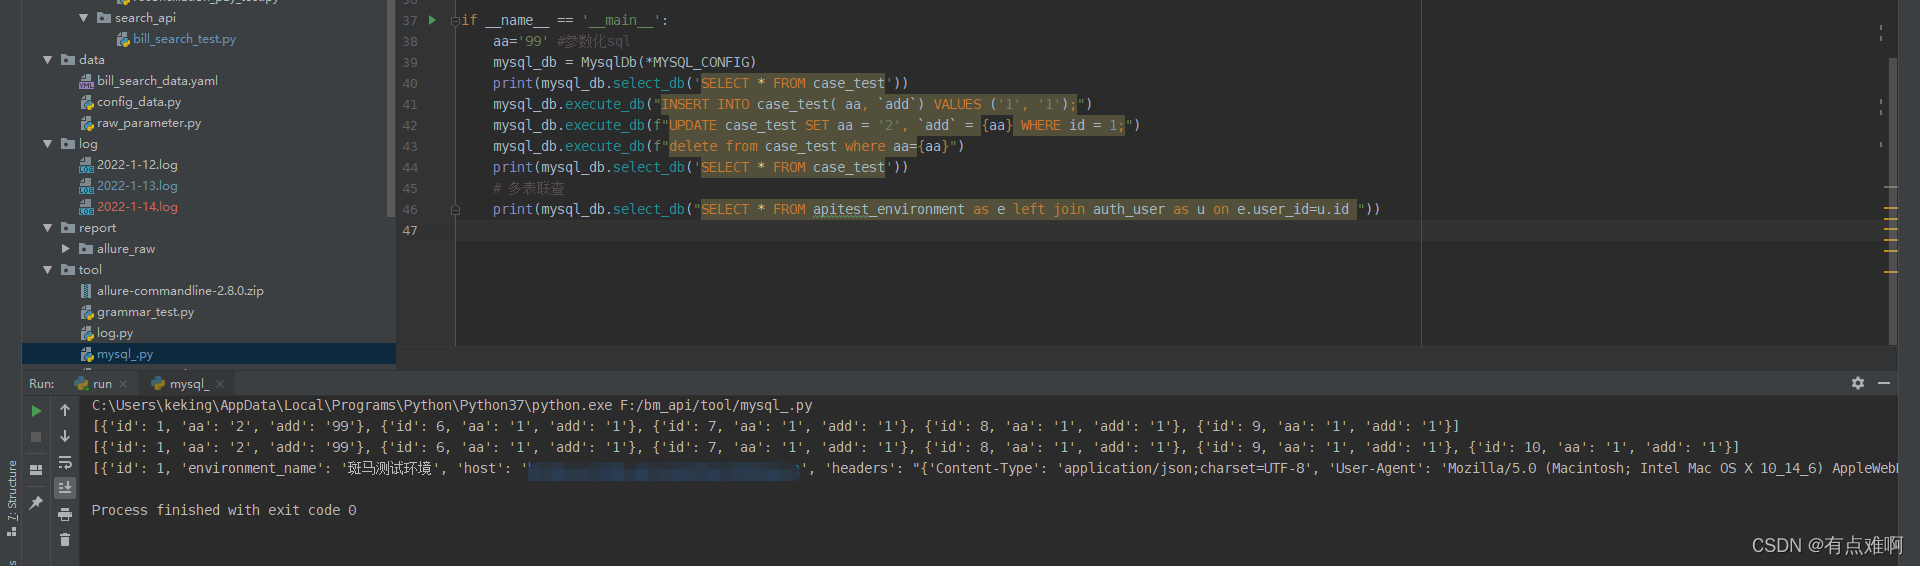1920x566 pixels.
Task: Click line number 47 in the gutter
Action: pos(410,231)
